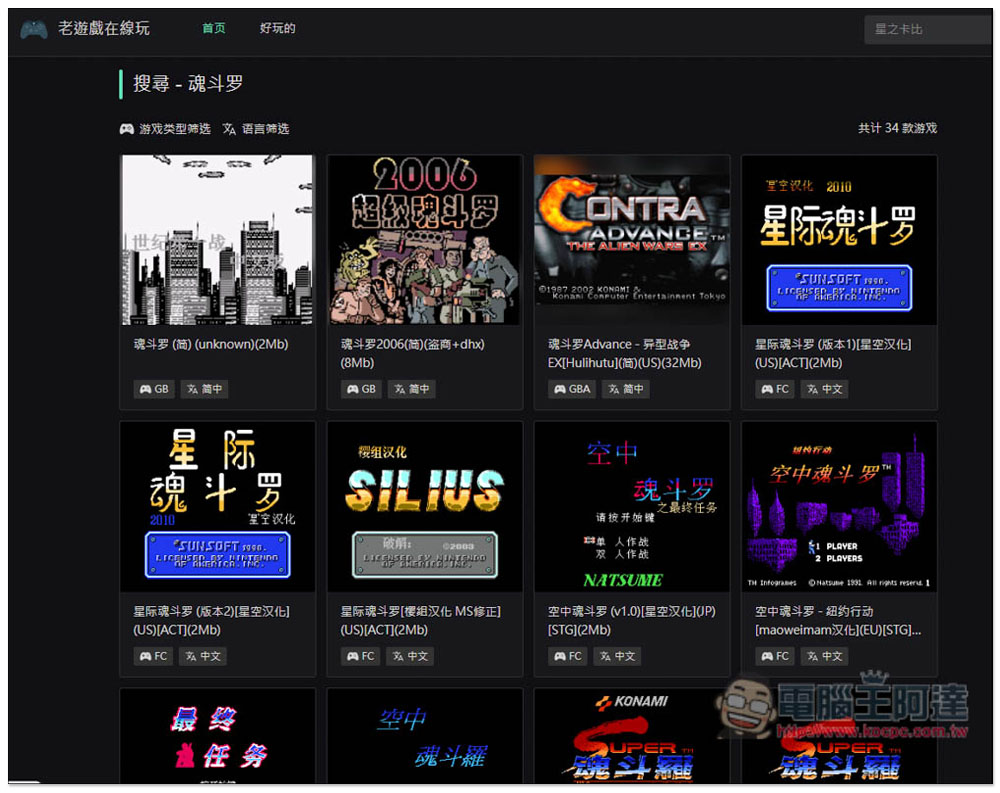Click the 中文 tag under 空中魂斗罗 (v1.0)
This screenshot has width=1000, height=793.
tap(617, 656)
